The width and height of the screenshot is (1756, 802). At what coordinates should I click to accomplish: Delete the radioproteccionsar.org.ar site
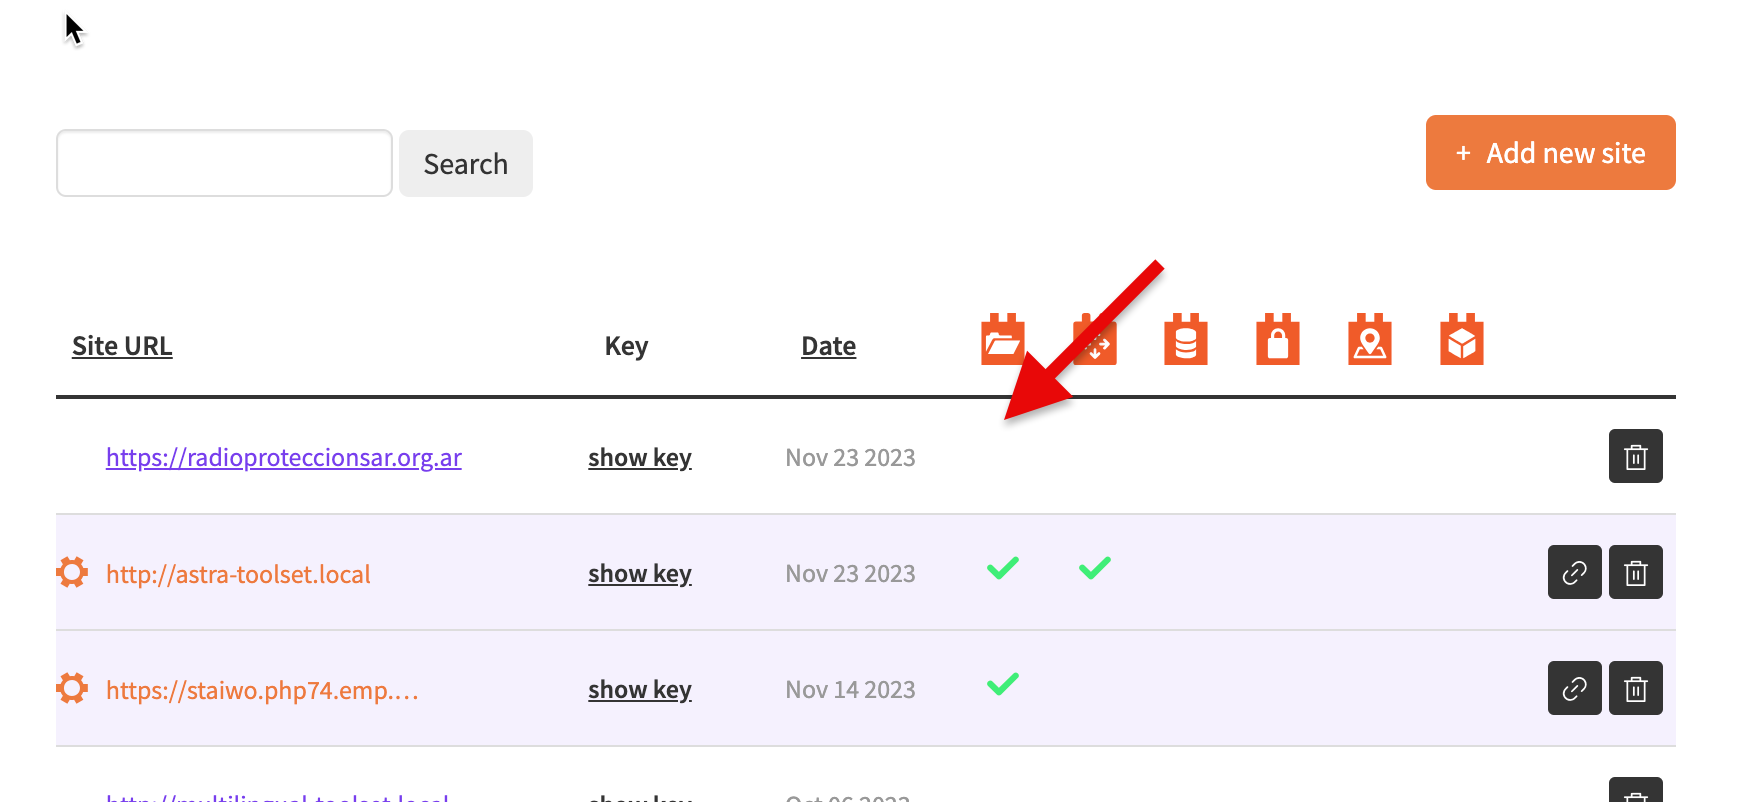click(x=1636, y=456)
